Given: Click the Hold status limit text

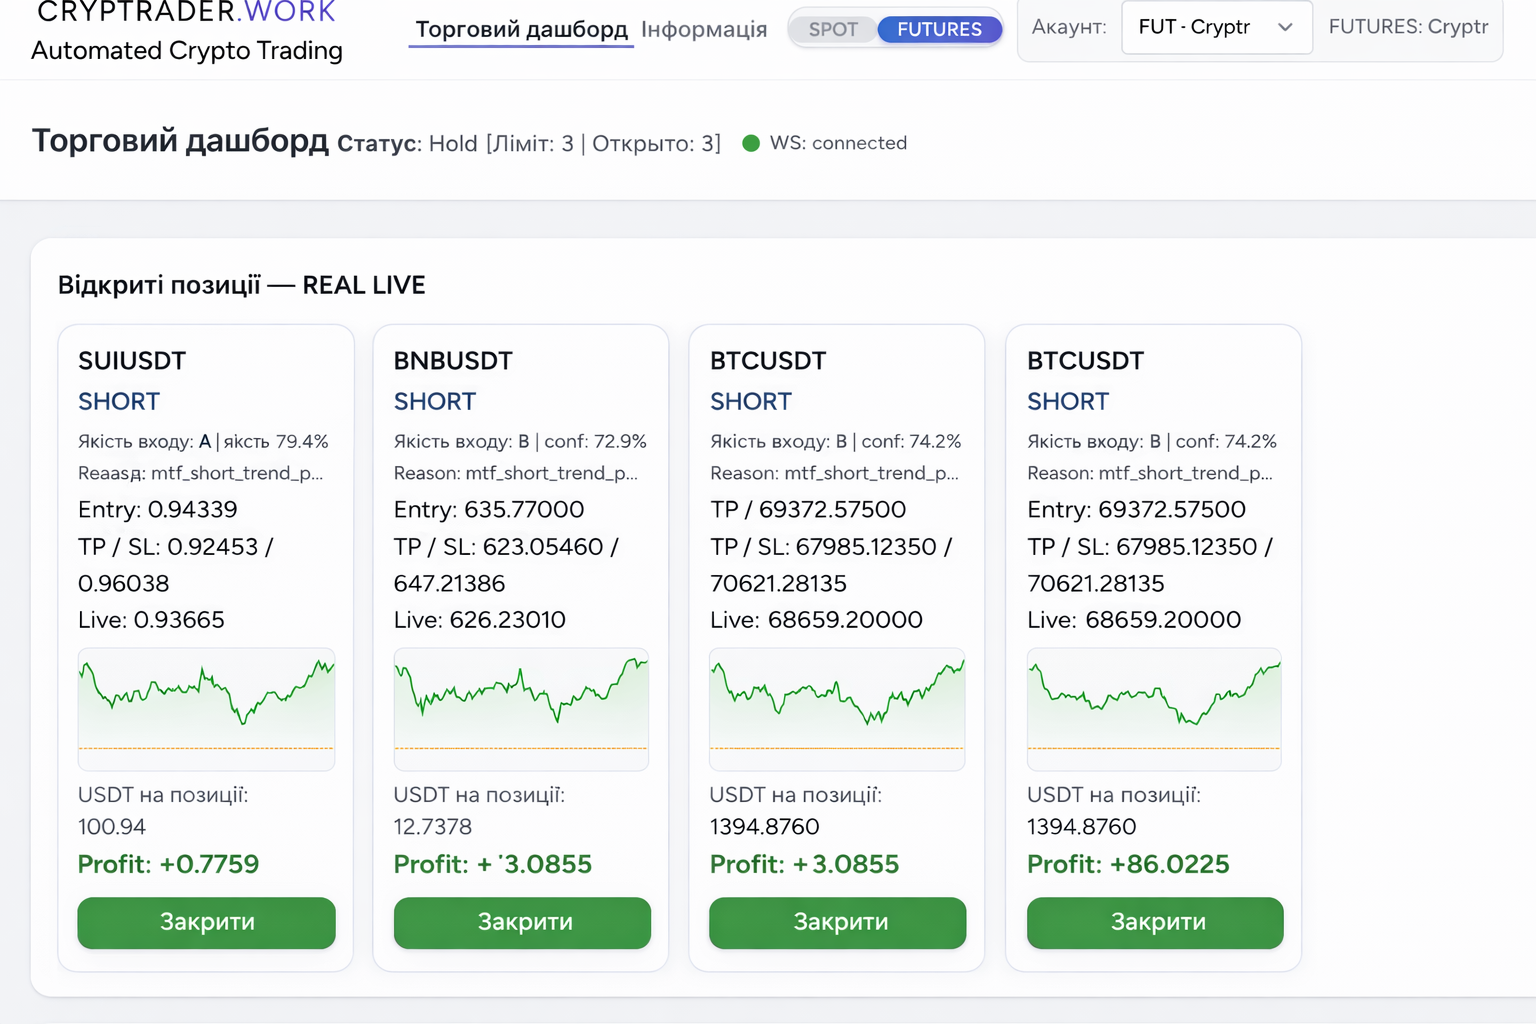Looking at the screenshot, I should pyautogui.click(x=574, y=143).
